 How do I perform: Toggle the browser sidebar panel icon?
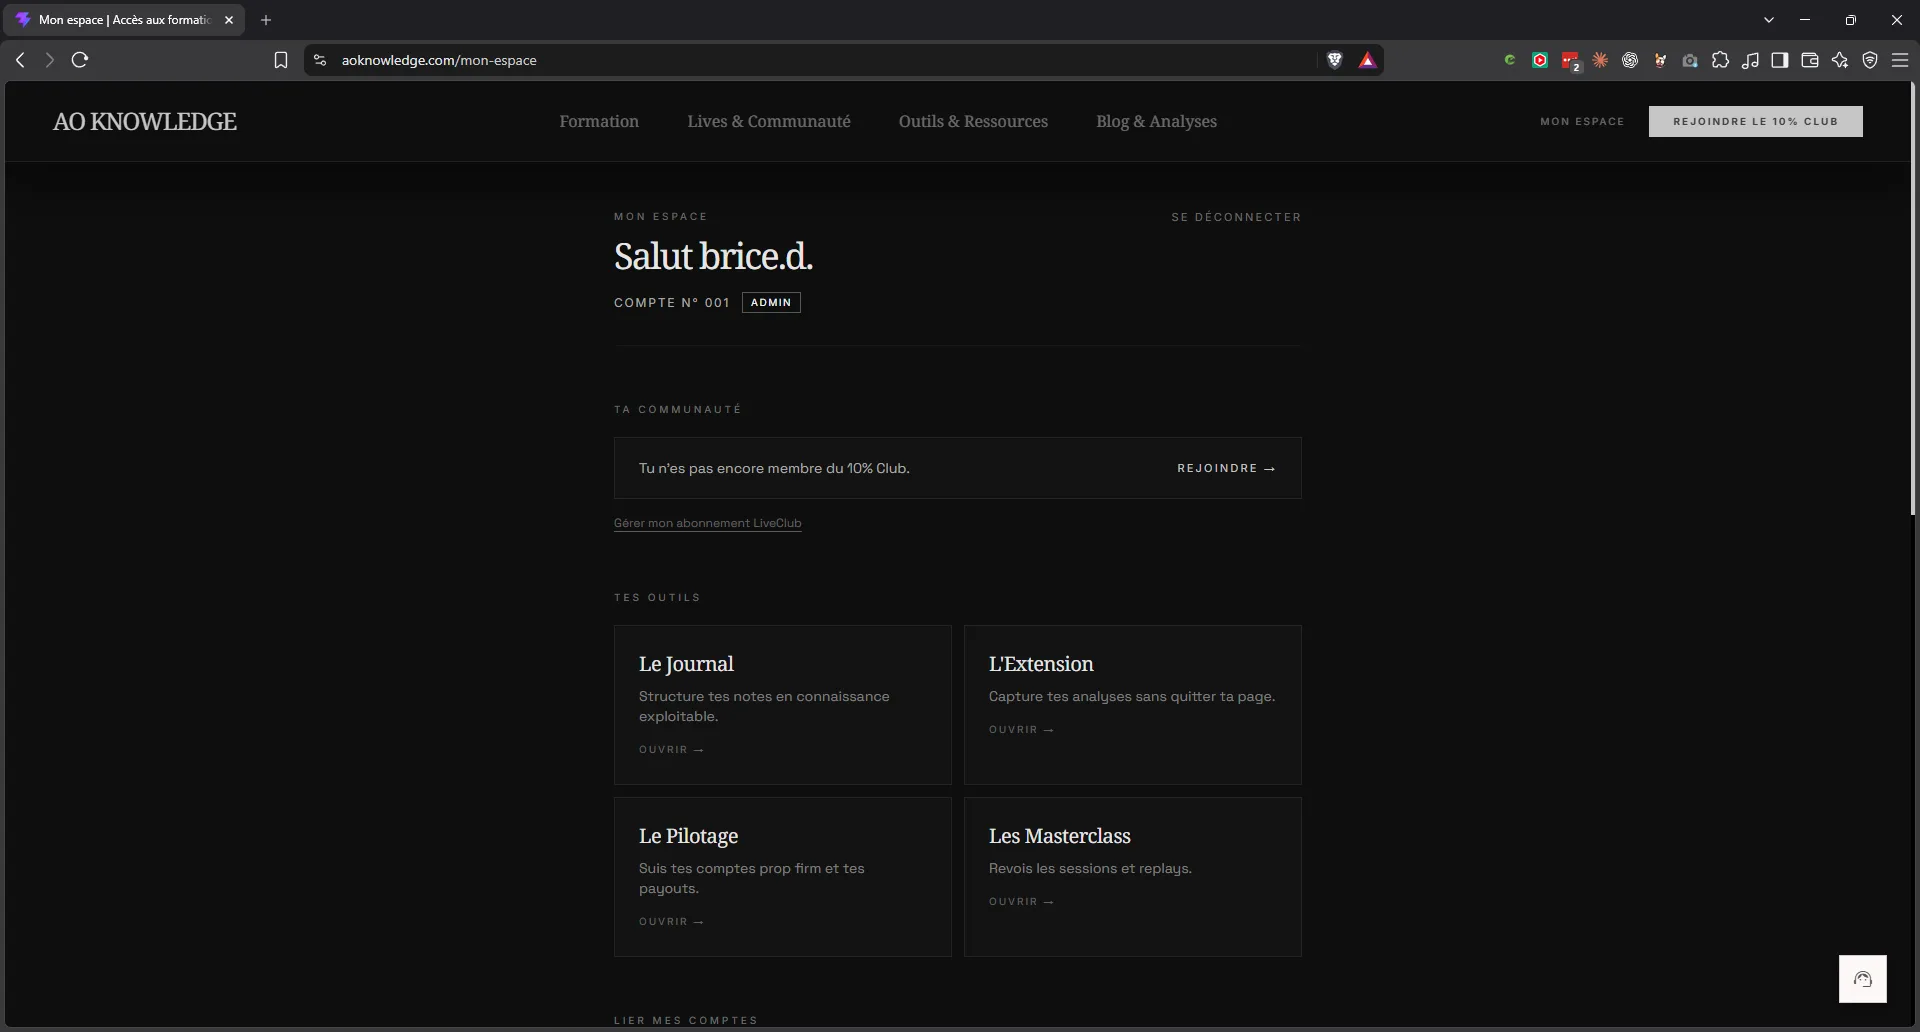[1780, 60]
